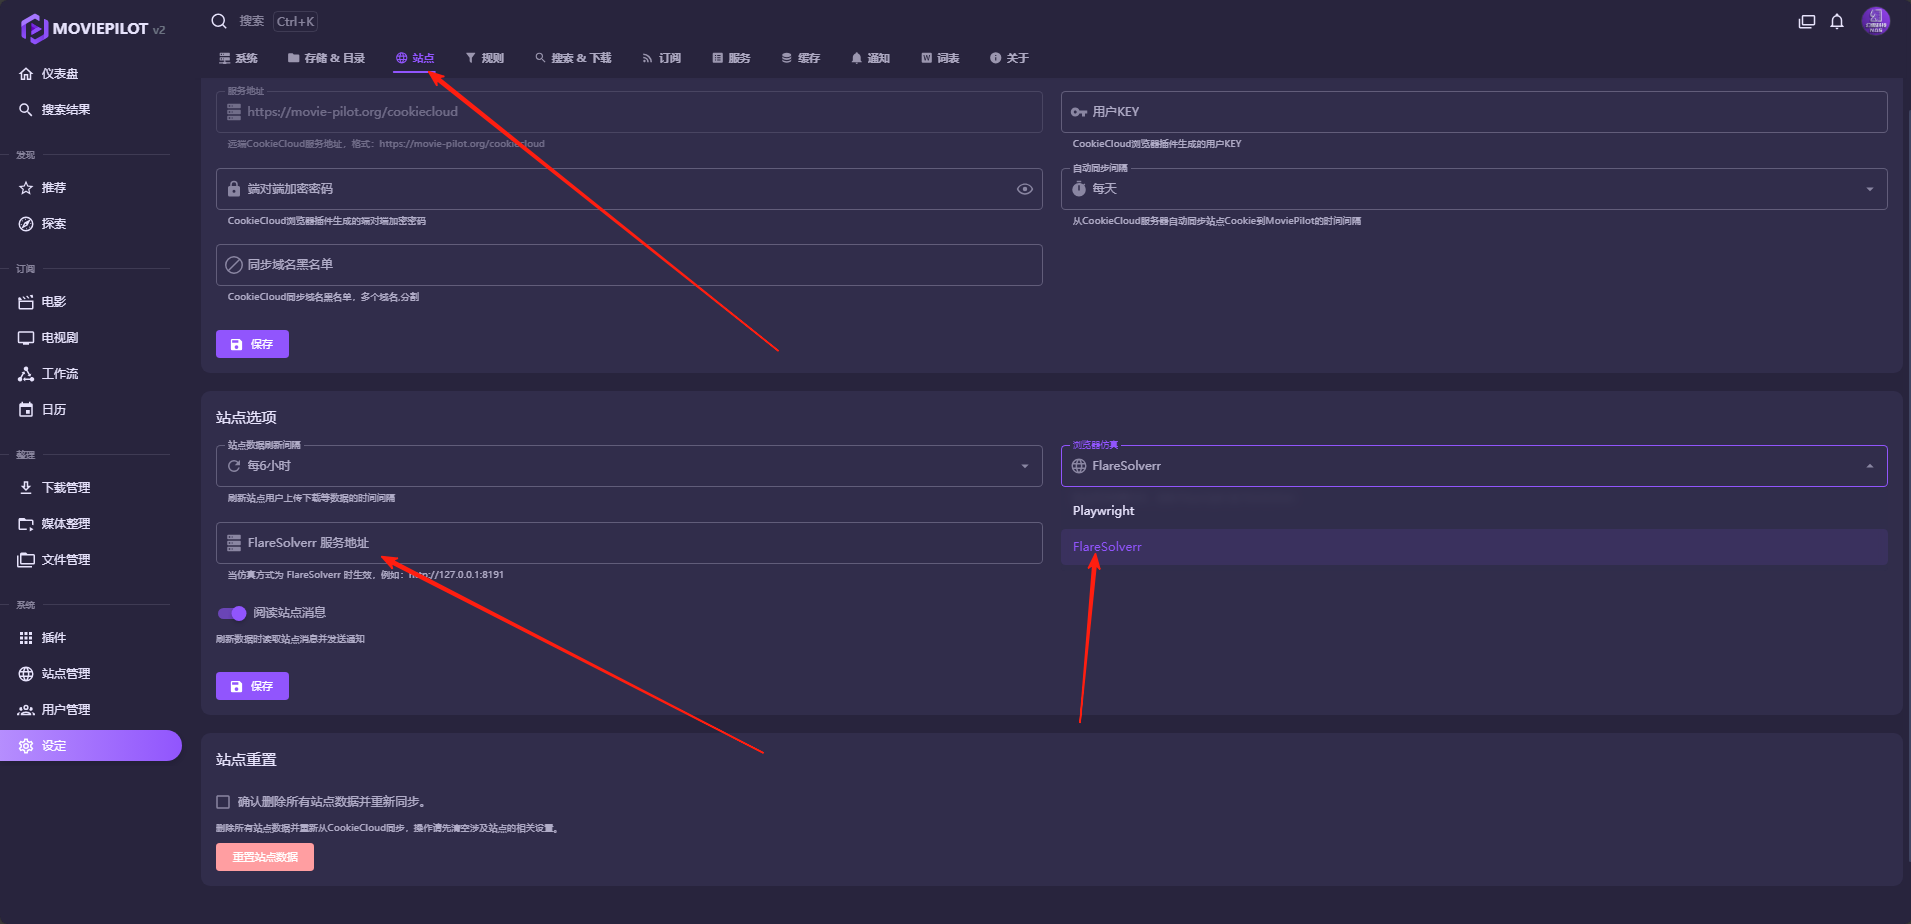Image resolution: width=1911 pixels, height=924 pixels.
Task: Click the FlareSolverr 服务地址 input field
Action: click(x=629, y=543)
